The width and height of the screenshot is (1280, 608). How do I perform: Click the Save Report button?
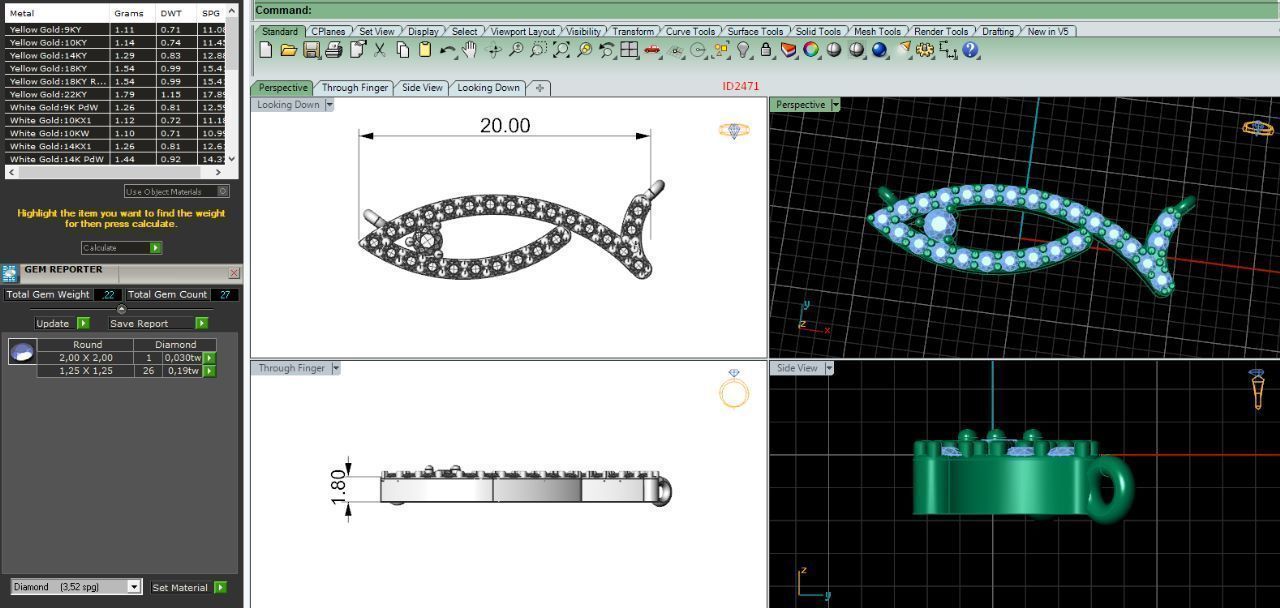pos(158,323)
